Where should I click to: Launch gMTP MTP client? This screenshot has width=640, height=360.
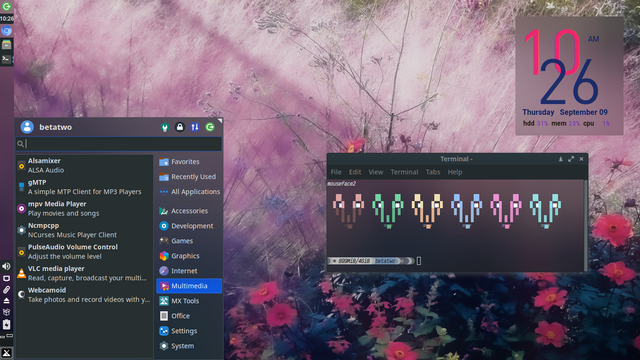point(84,187)
